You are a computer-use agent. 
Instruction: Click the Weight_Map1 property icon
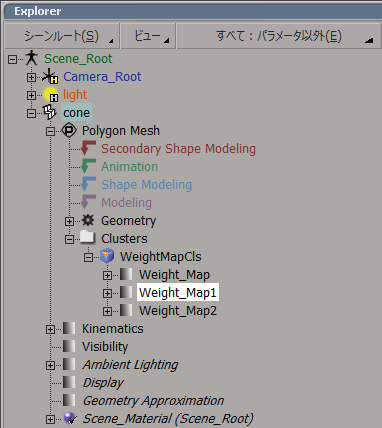[x=126, y=292]
